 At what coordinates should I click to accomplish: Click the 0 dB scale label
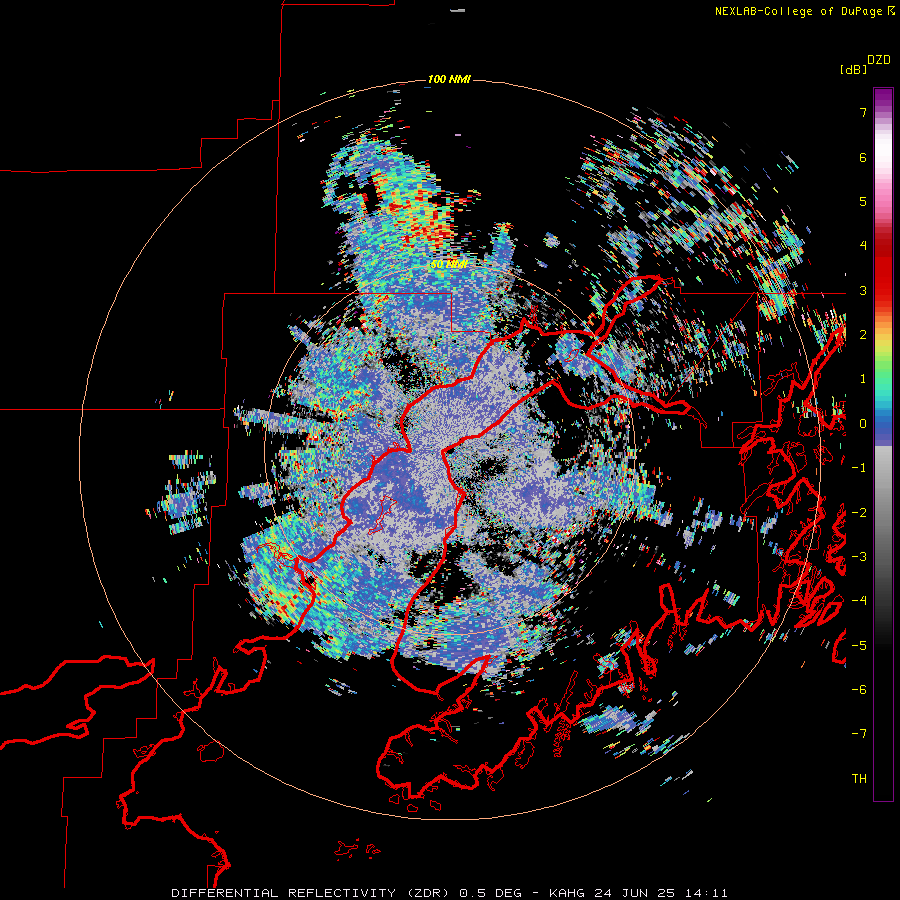[863, 424]
